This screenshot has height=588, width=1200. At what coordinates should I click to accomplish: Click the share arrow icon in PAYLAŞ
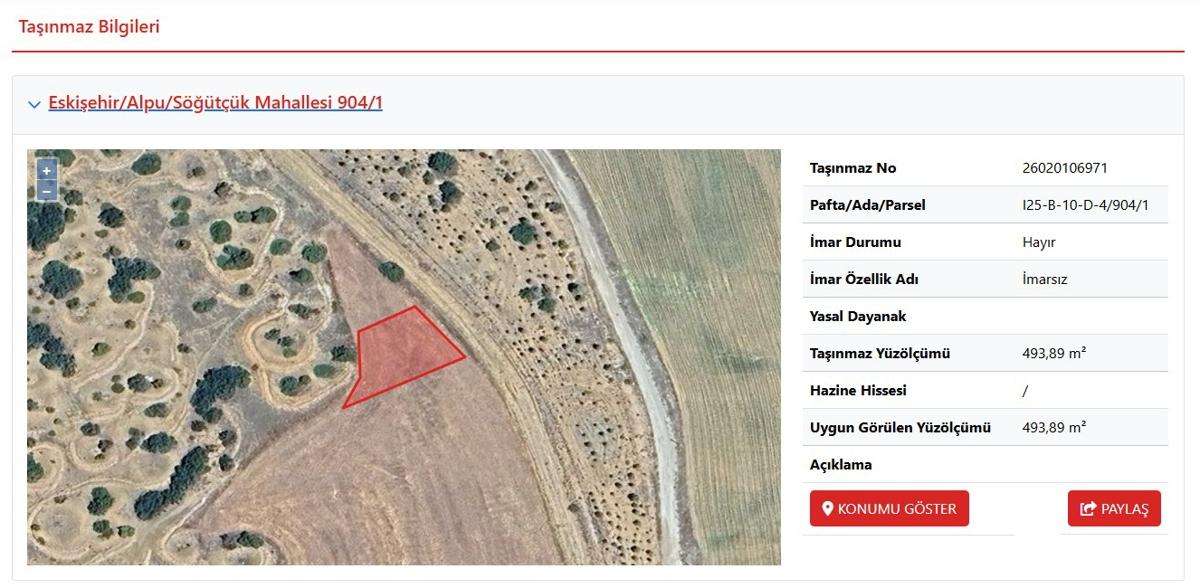(x=1088, y=509)
